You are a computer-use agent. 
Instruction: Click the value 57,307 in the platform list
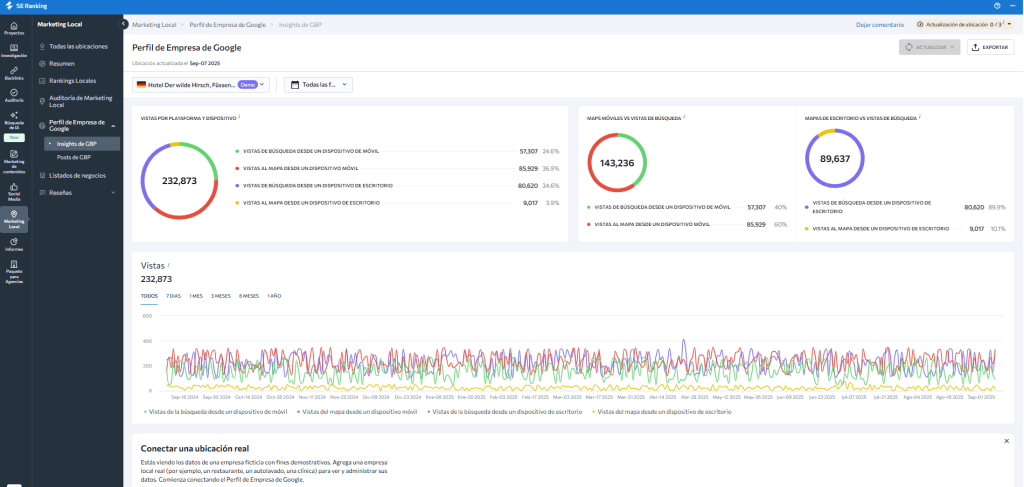(x=528, y=151)
